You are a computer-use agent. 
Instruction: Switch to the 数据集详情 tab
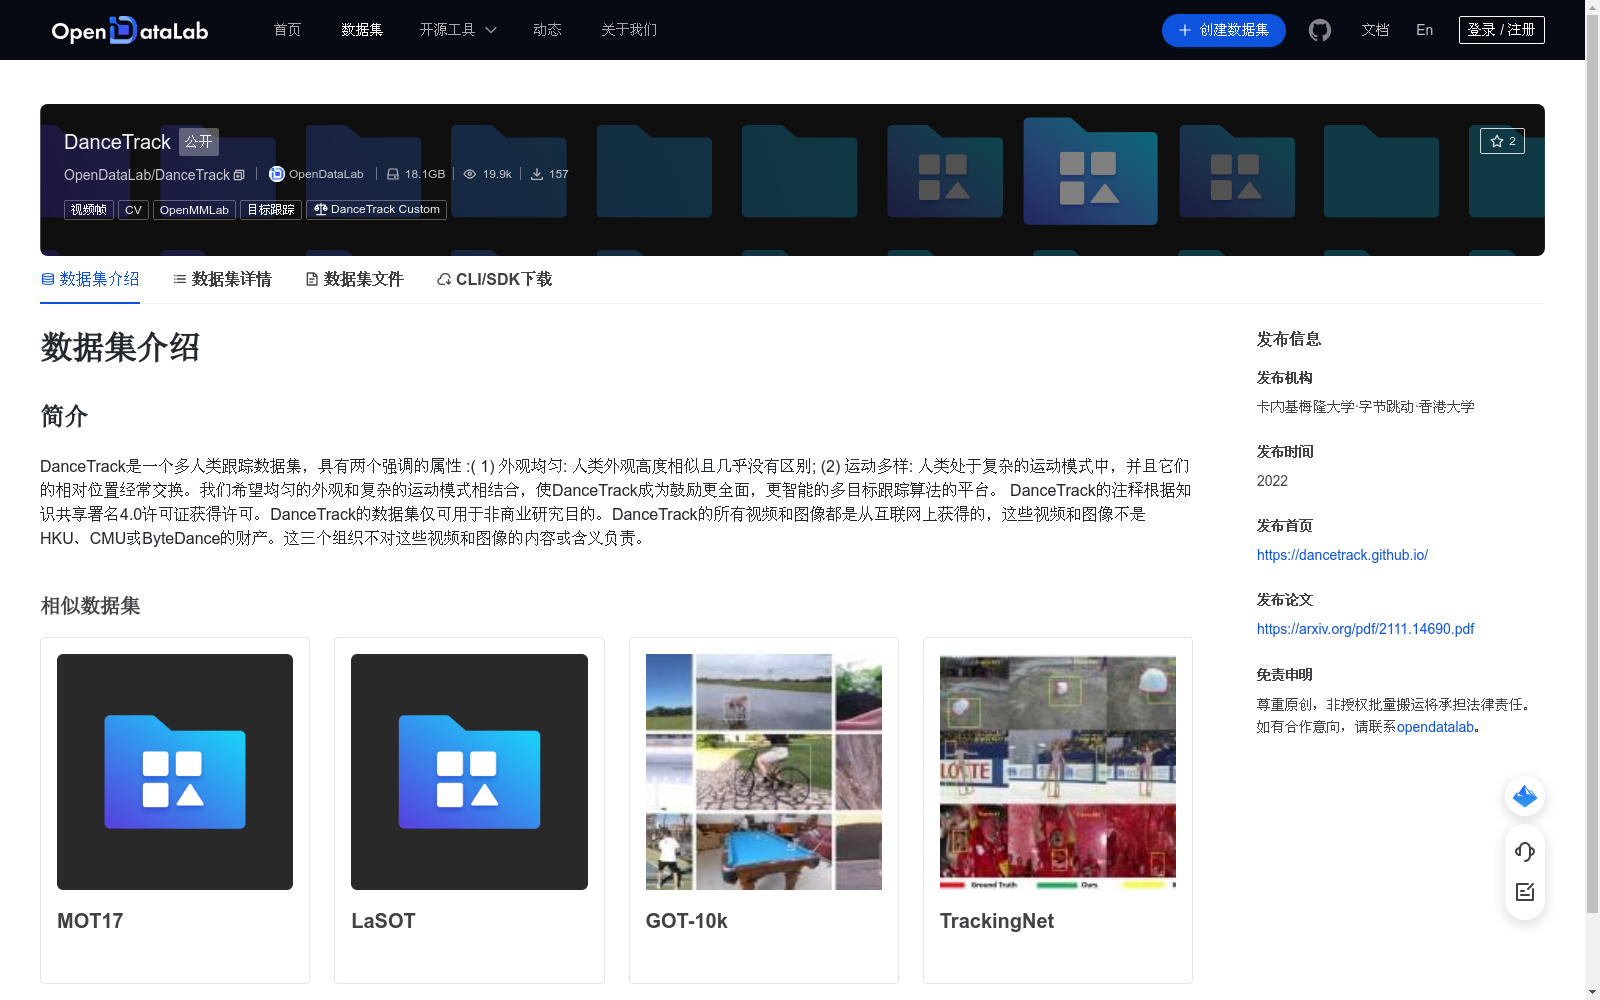222,279
